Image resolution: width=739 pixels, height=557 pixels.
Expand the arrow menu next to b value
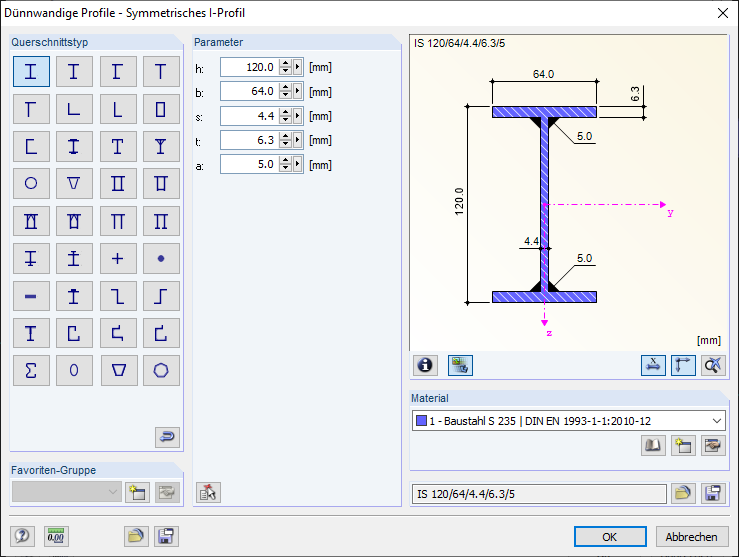coord(297,91)
